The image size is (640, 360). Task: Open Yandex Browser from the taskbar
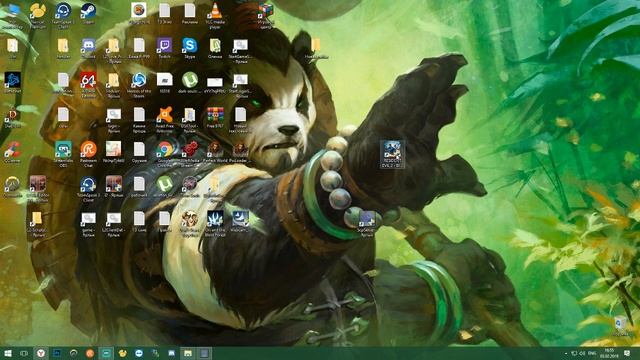(x=40, y=353)
